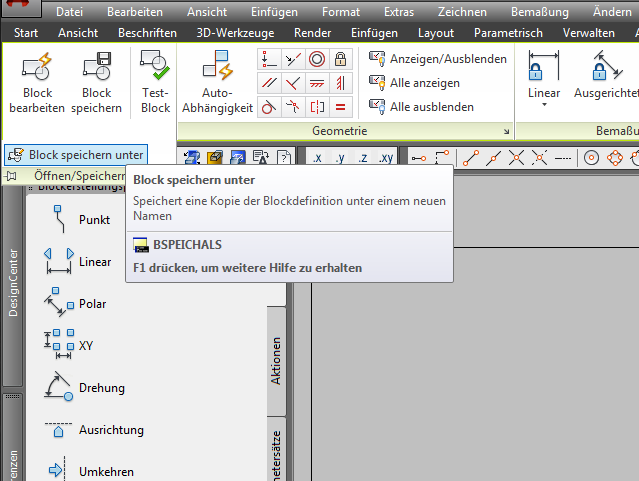Image resolution: width=639 pixels, height=481 pixels.
Task: Select Quadrant object snap icon
Action: pos(615,158)
